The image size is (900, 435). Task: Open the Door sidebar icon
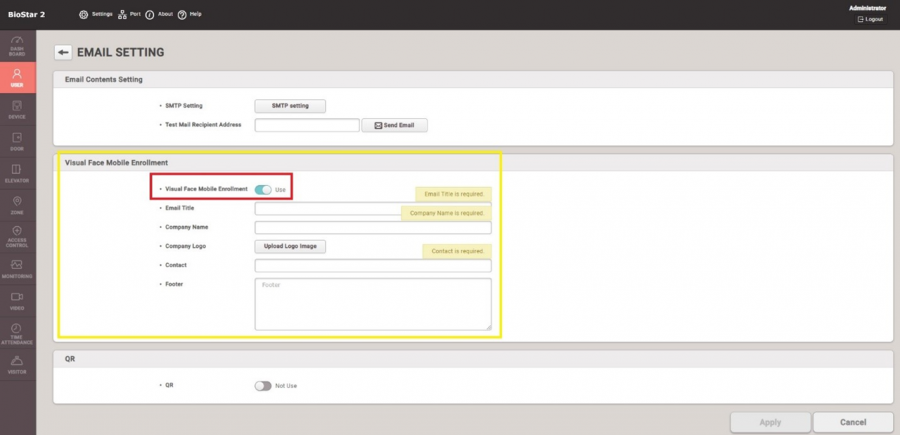[17, 141]
